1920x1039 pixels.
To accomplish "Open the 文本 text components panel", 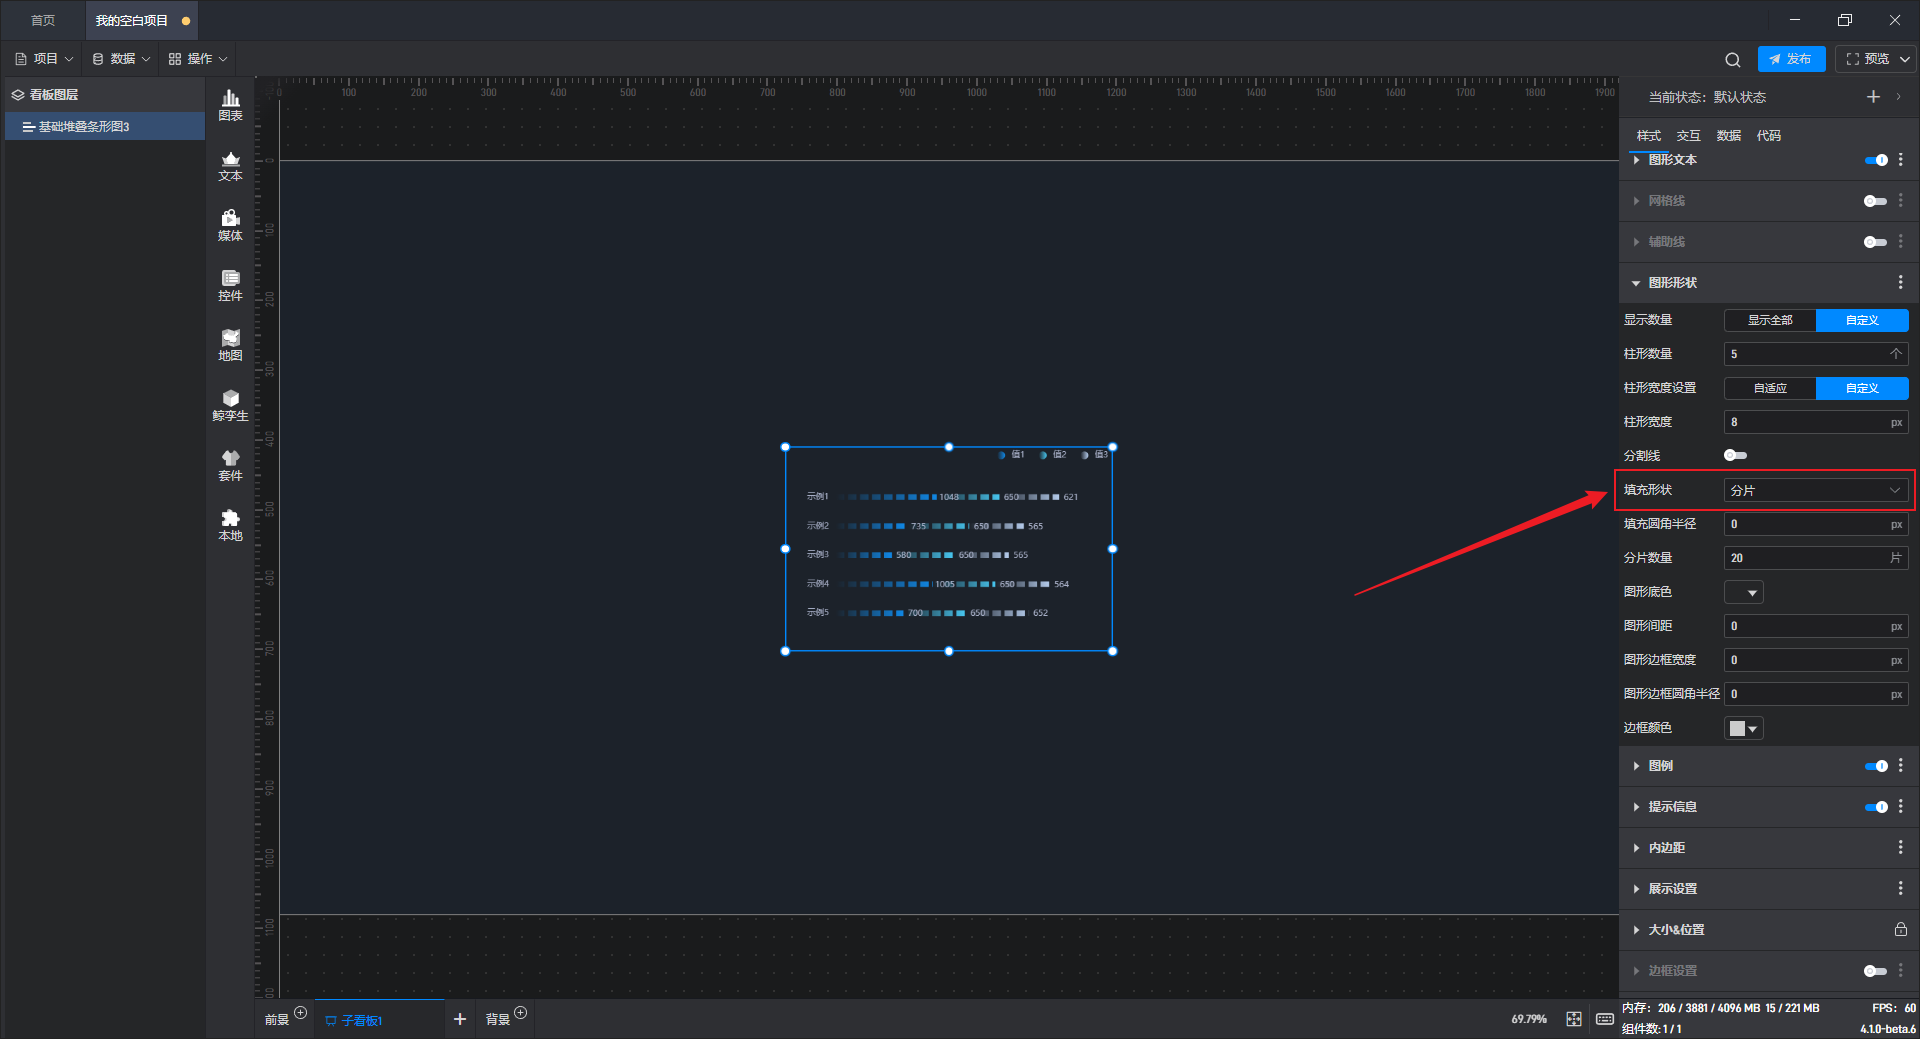I will coord(230,166).
